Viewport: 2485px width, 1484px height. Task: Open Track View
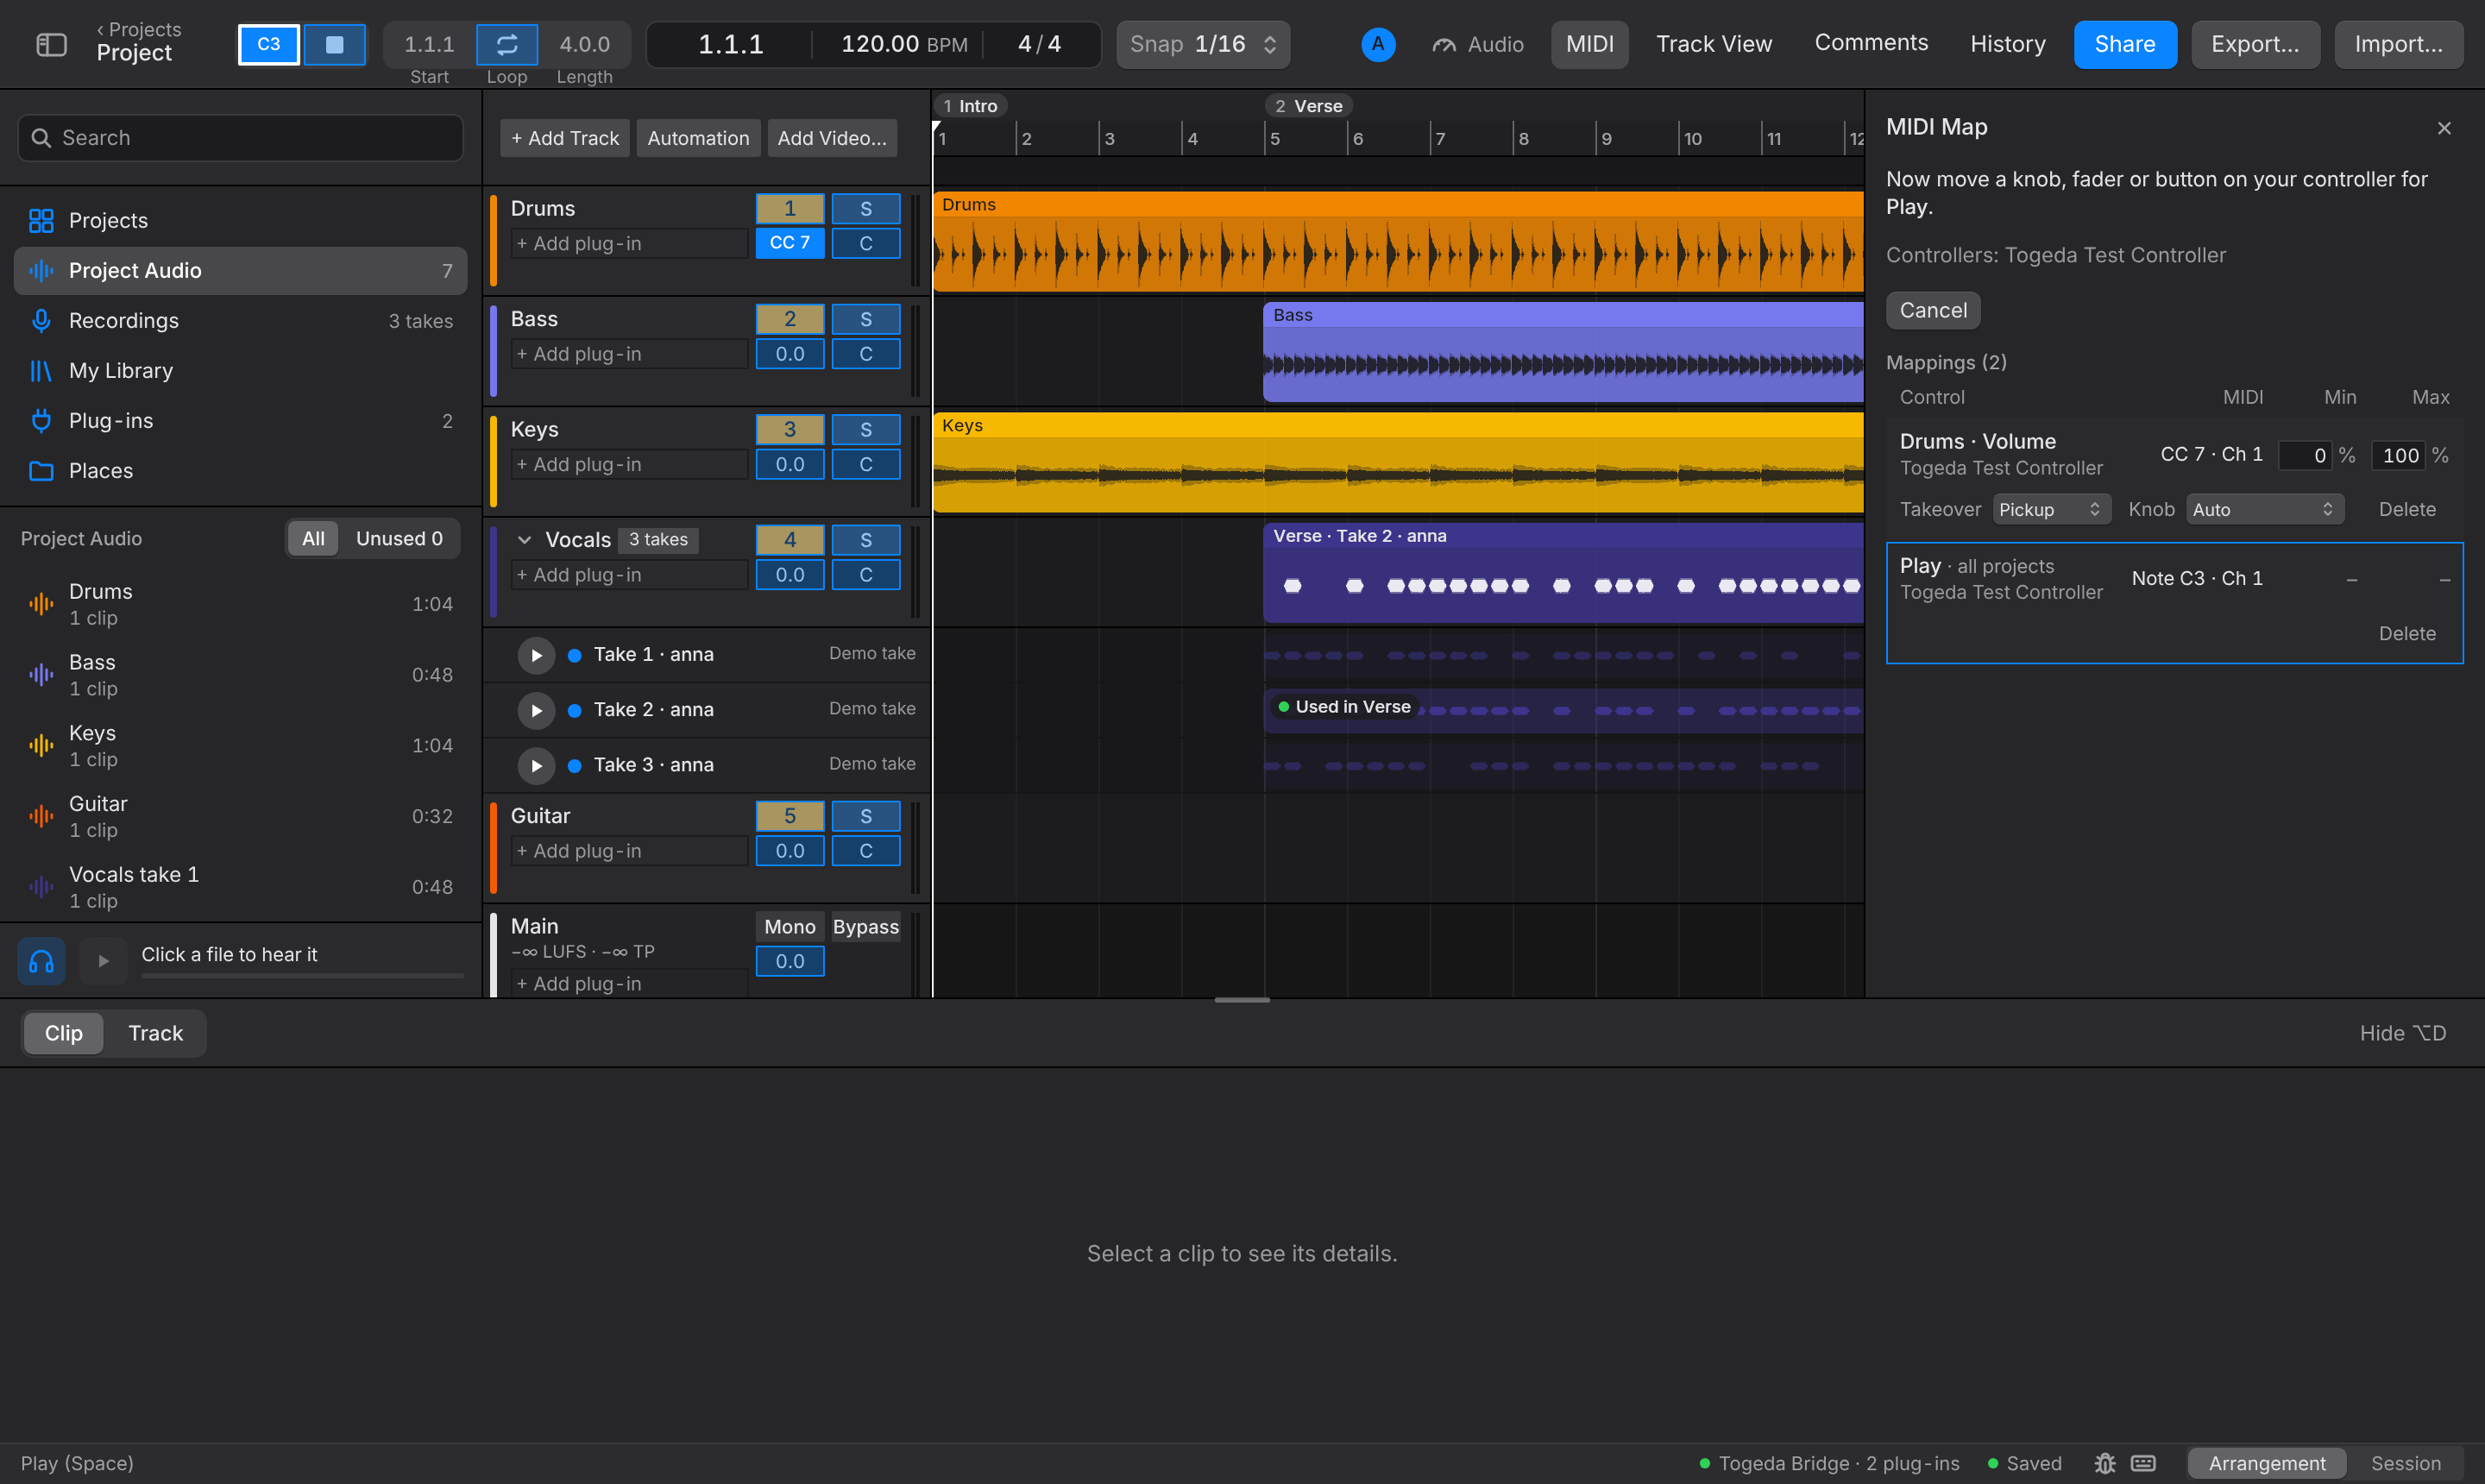pyautogui.click(x=1713, y=44)
